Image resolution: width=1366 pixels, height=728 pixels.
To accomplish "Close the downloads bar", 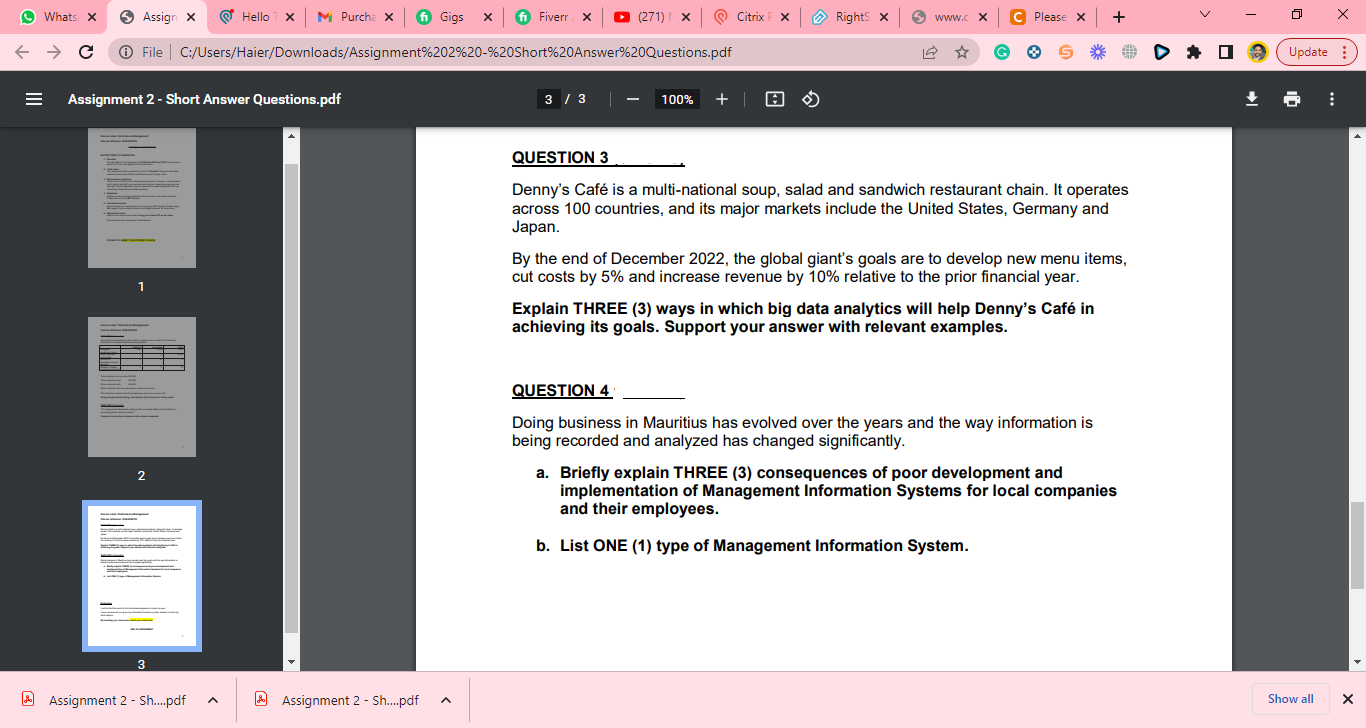I will 1347,699.
